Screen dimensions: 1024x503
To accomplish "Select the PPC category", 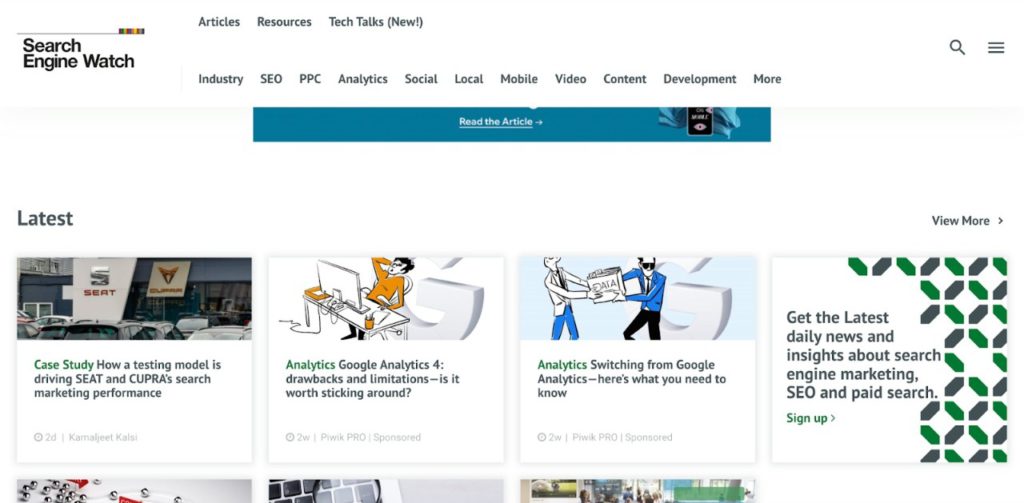I will tap(310, 79).
